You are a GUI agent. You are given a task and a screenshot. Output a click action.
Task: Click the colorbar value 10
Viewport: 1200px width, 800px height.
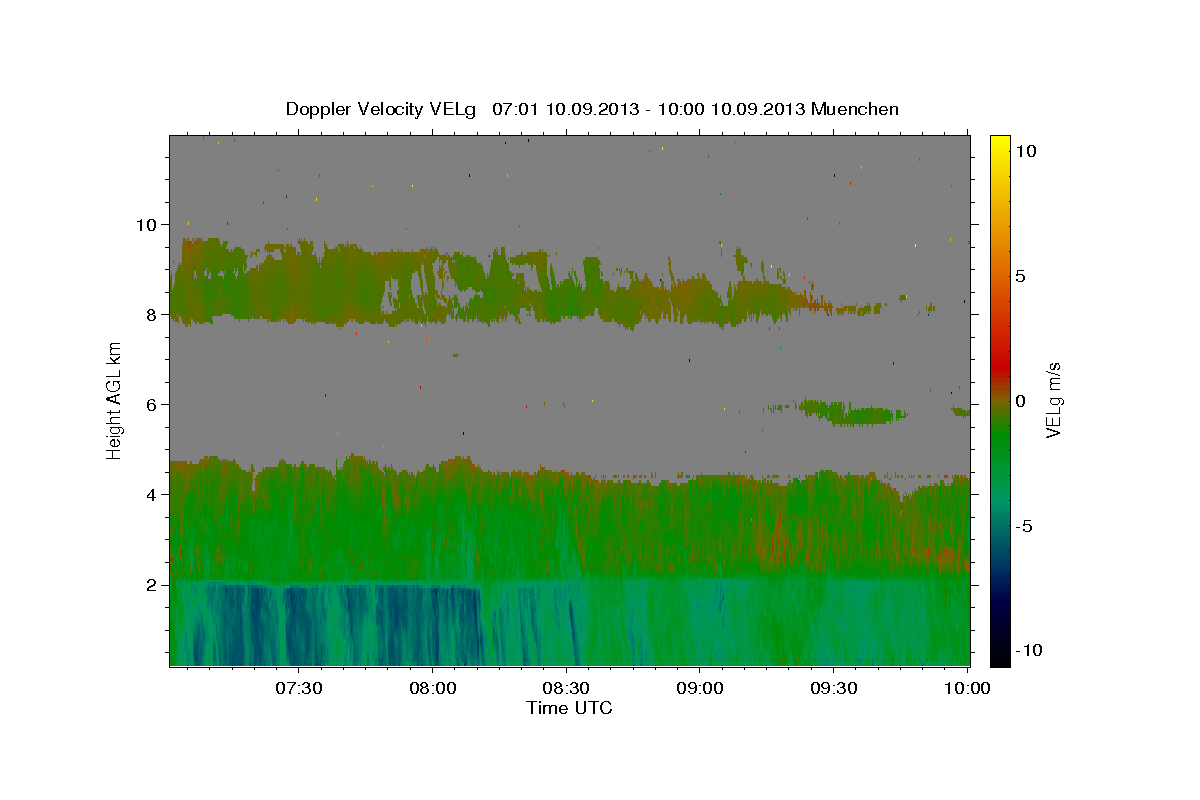[x=1026, y=151]
